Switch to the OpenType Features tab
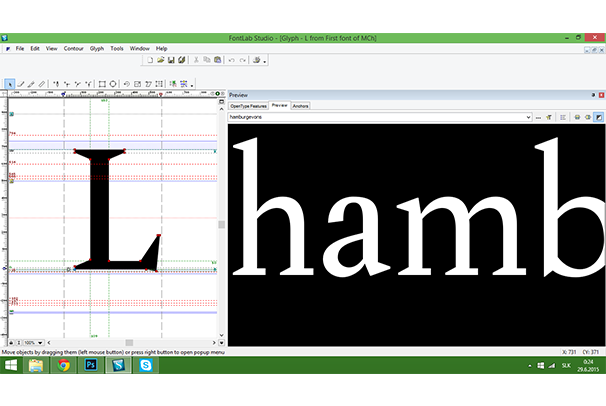The image size is (606, 406). click(248, 105)
